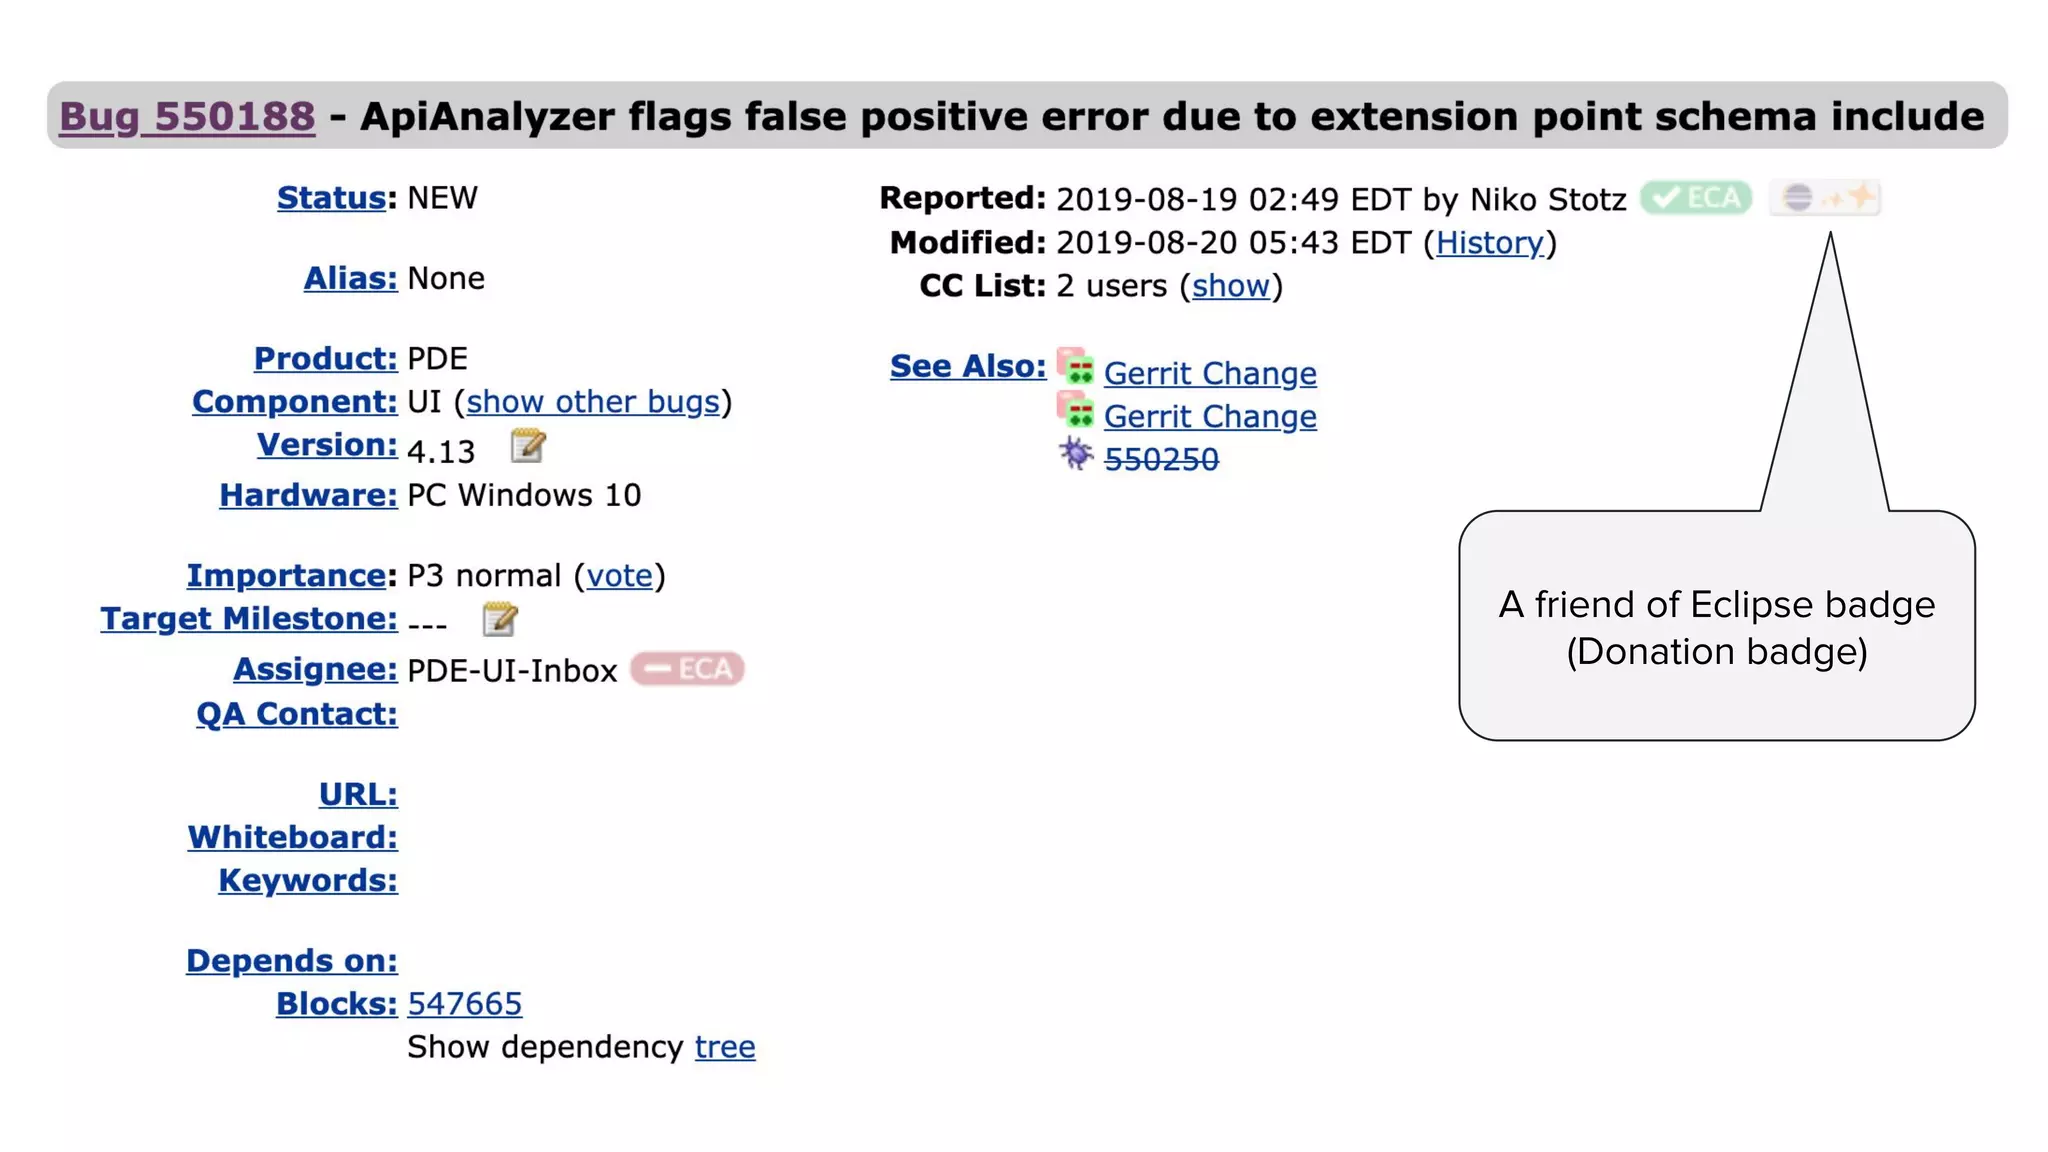Click the vote link next to Importance
The width and height of the screenshot is (2048, 1152).
point(619,576)
